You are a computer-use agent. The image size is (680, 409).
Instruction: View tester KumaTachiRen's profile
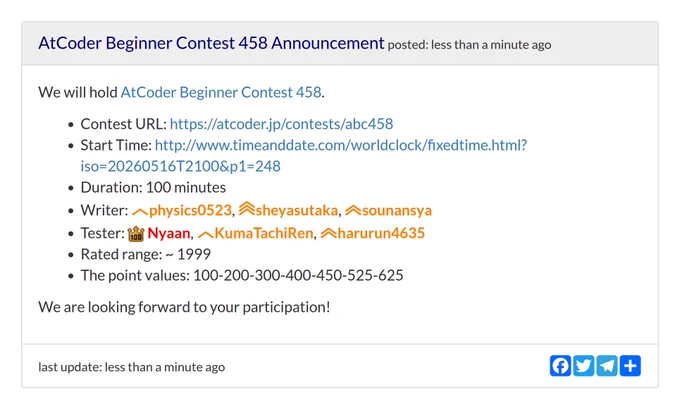264,233
